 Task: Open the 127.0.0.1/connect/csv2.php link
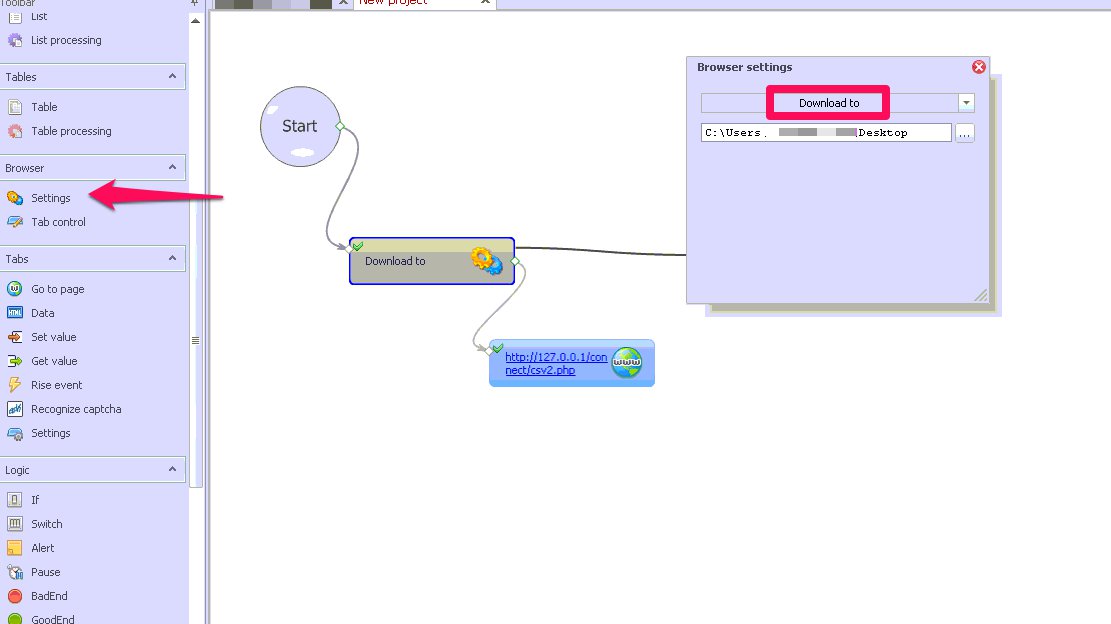556,363
